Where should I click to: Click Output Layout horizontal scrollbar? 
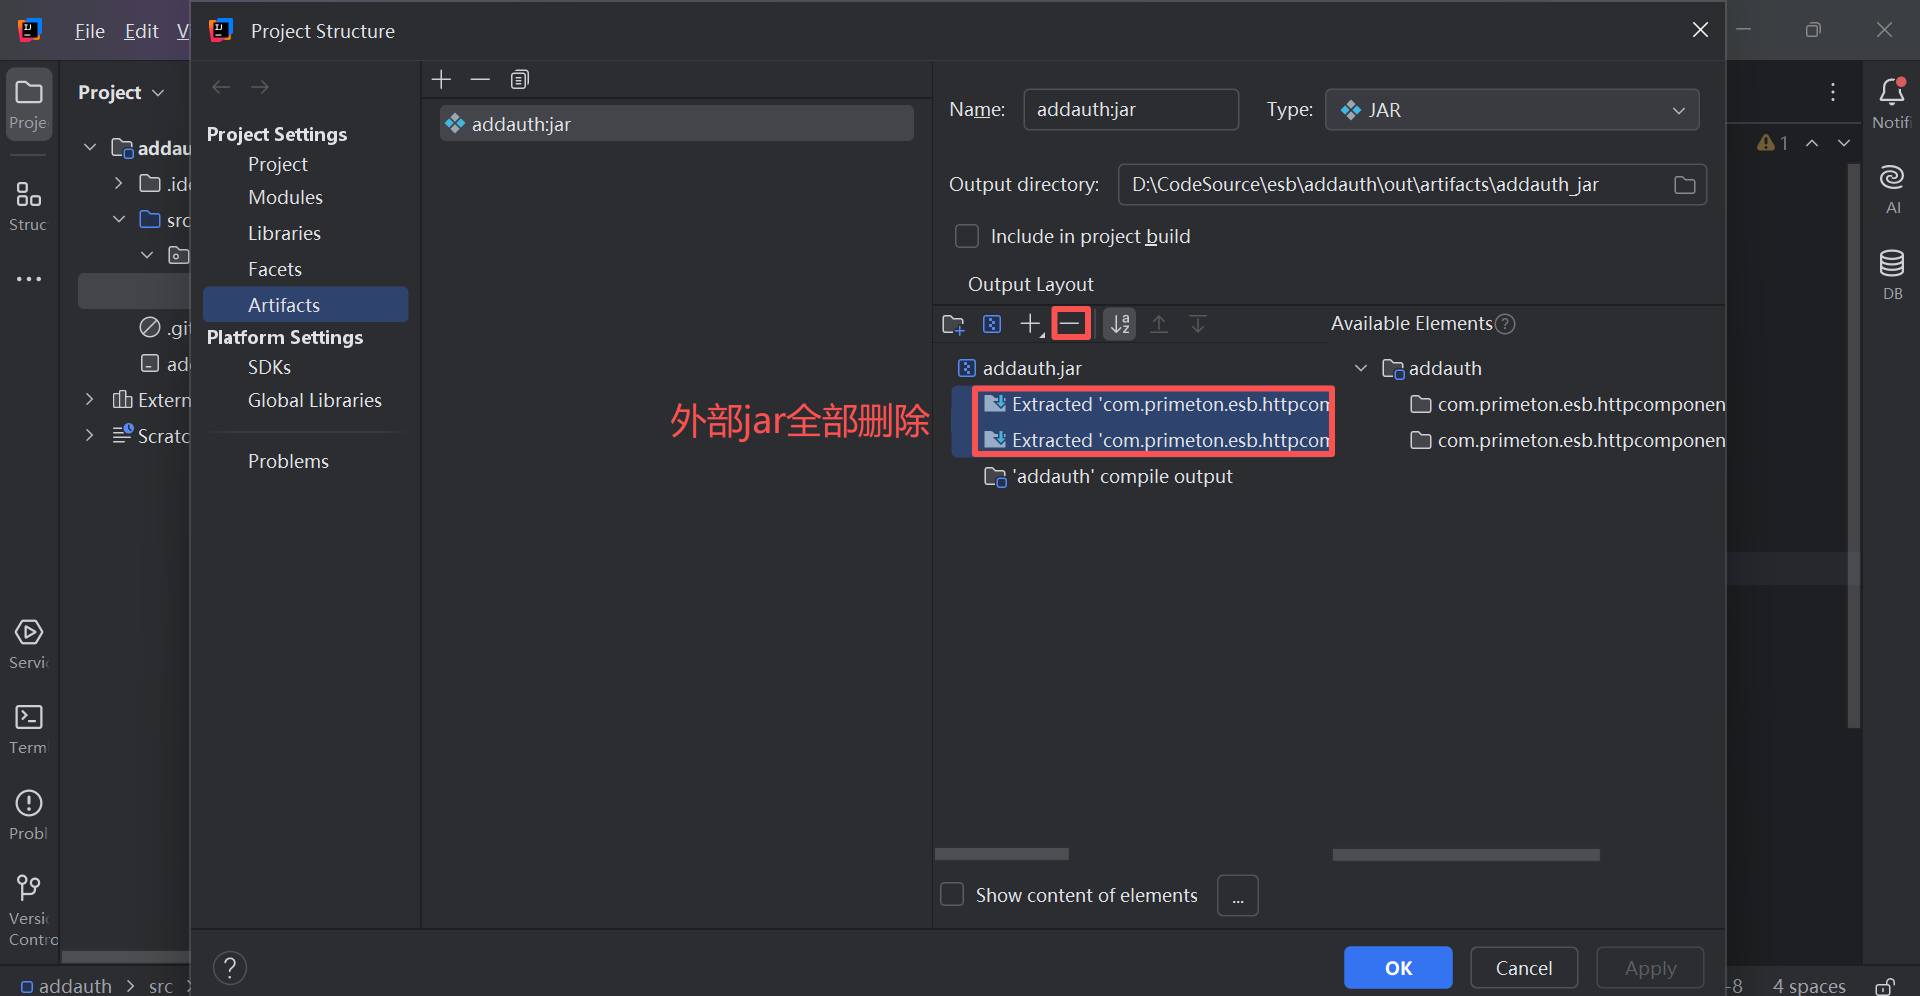coord(1002,855)
